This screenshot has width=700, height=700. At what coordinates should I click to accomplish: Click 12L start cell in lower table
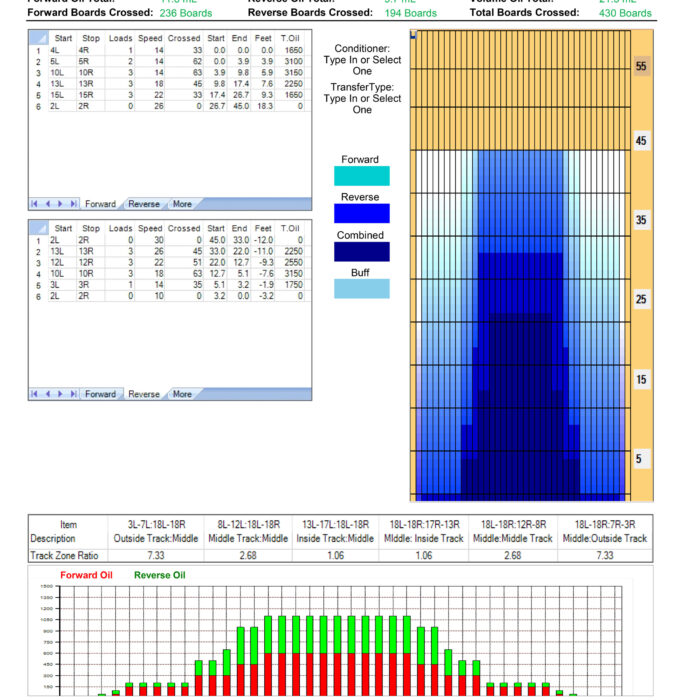point(62,262)
